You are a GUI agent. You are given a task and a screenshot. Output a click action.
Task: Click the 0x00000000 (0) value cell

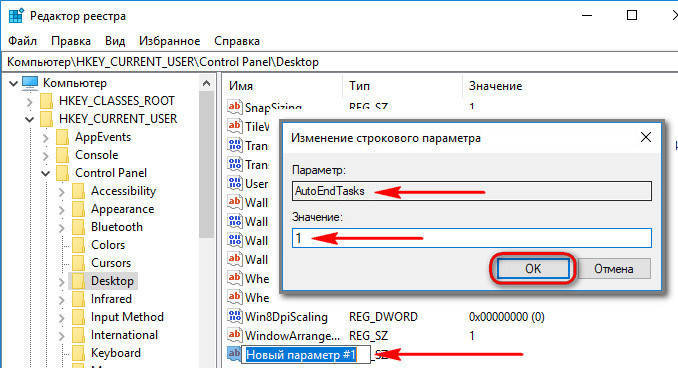(x=506, y=317)
